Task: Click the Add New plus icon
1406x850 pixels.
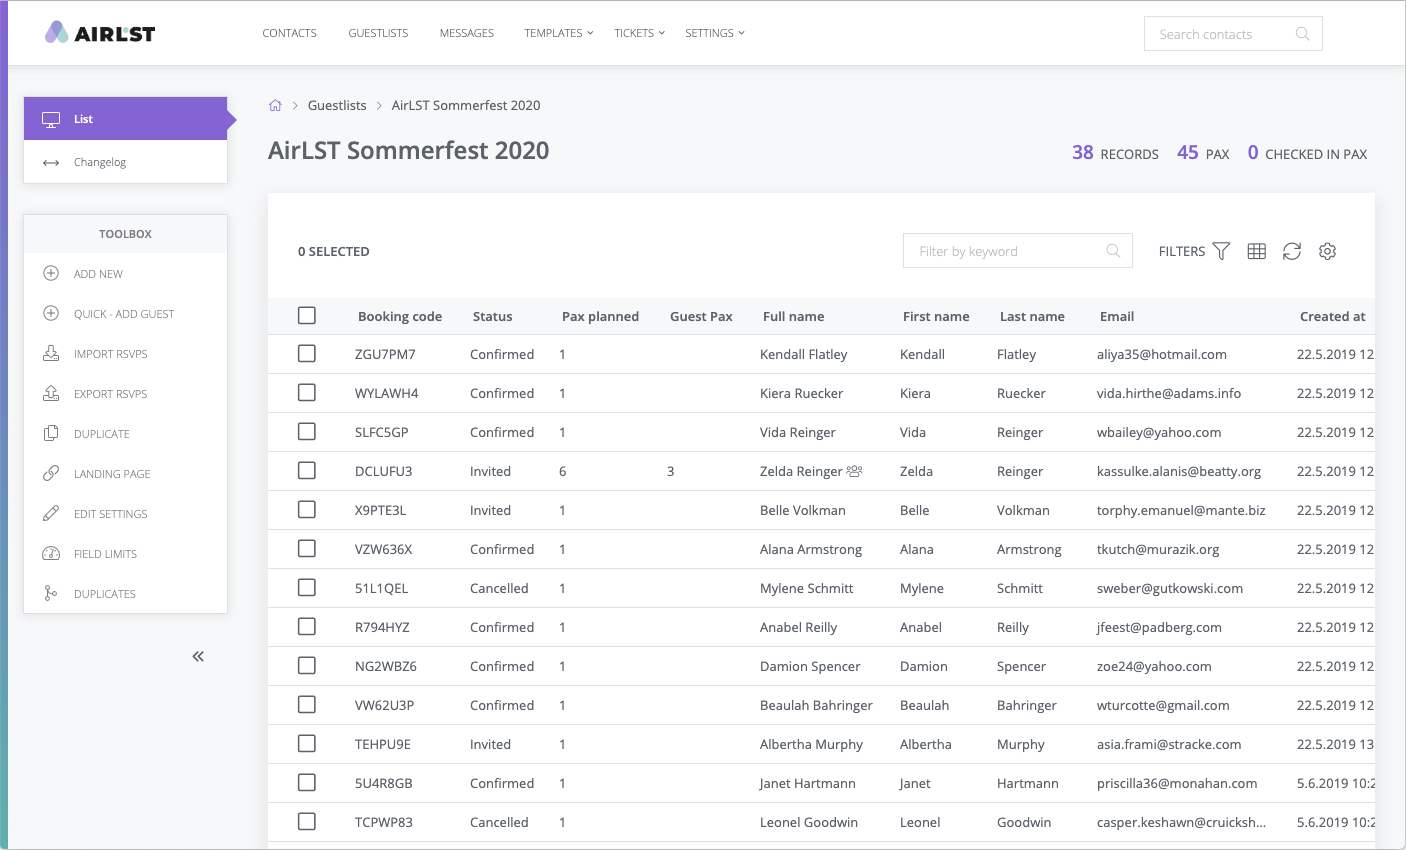Action: tap(51, 273)
